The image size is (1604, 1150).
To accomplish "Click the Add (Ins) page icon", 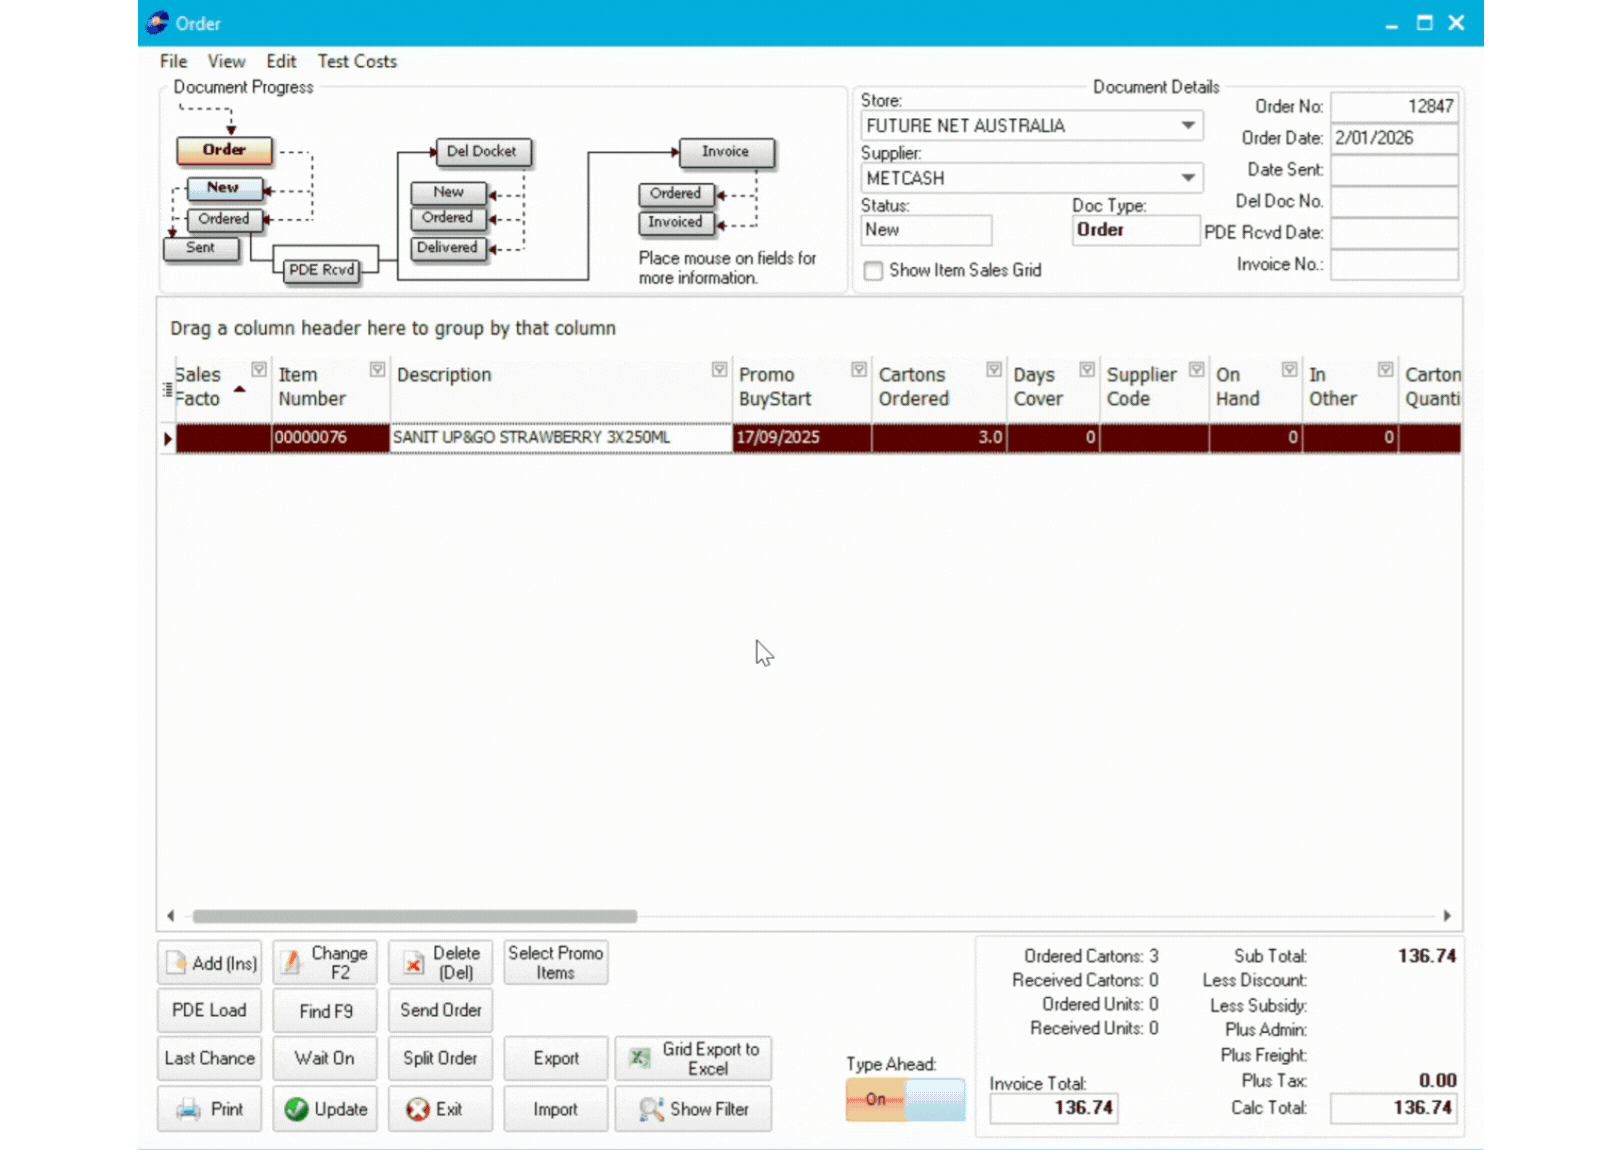I will click(177, 963).
